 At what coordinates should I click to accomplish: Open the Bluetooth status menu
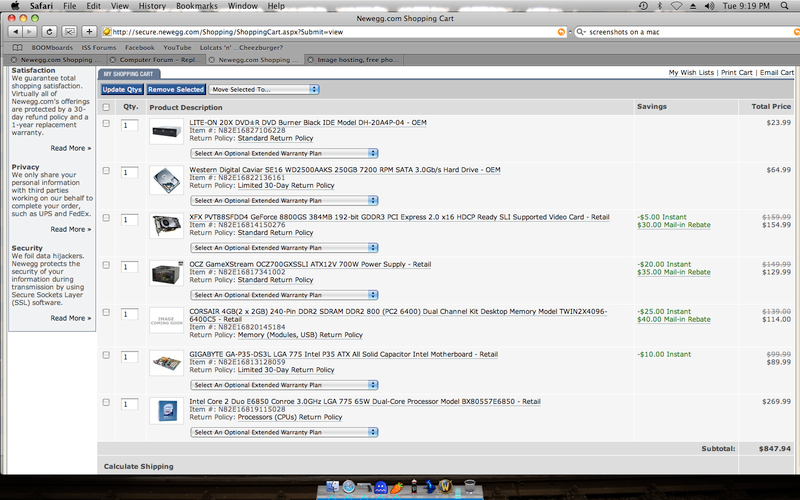coord(659,6)
